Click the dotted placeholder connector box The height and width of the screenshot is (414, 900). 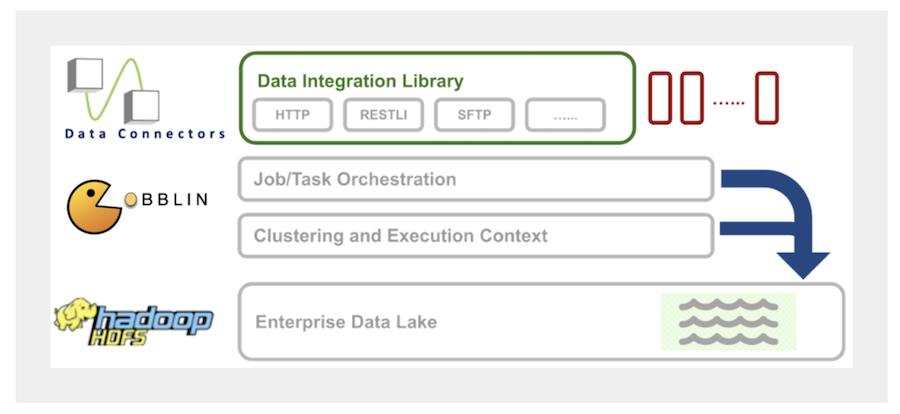(x=565, y=115)
